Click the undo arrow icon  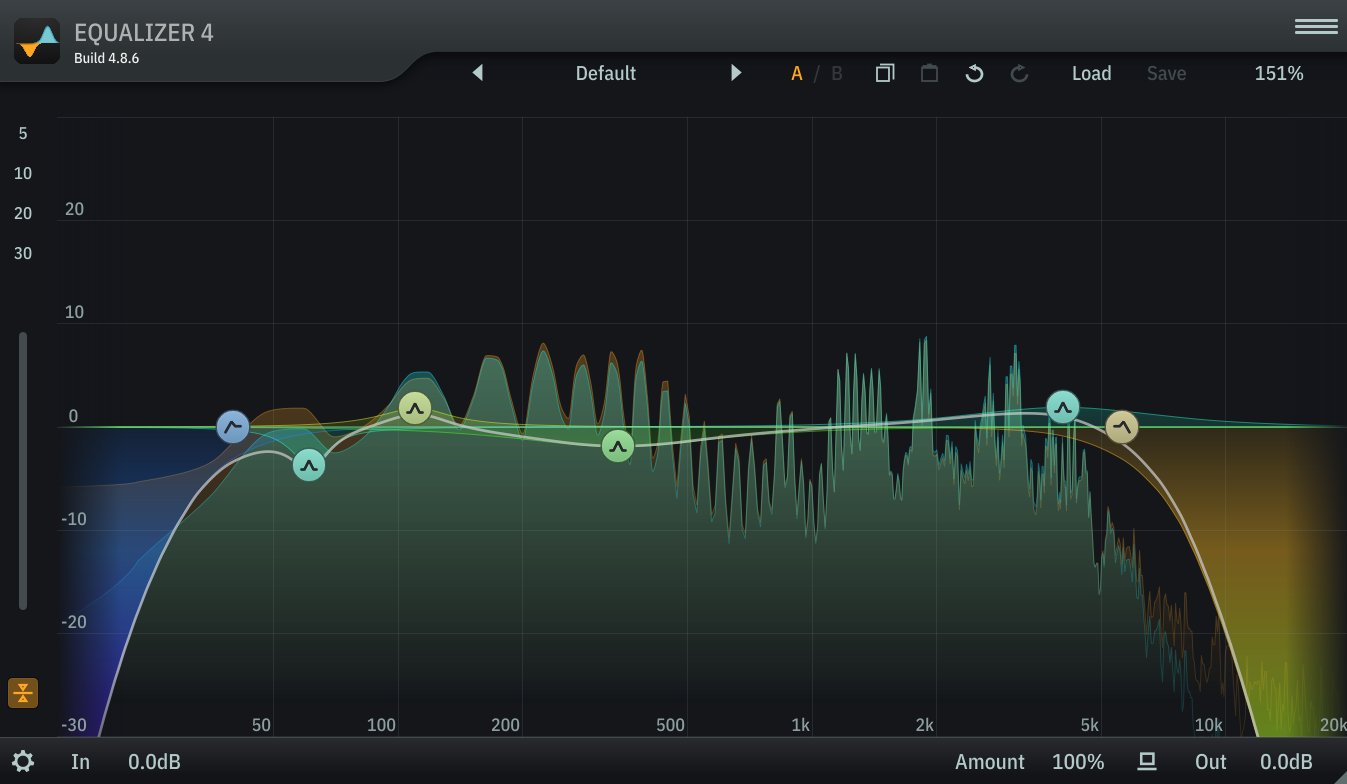[974, 73]
